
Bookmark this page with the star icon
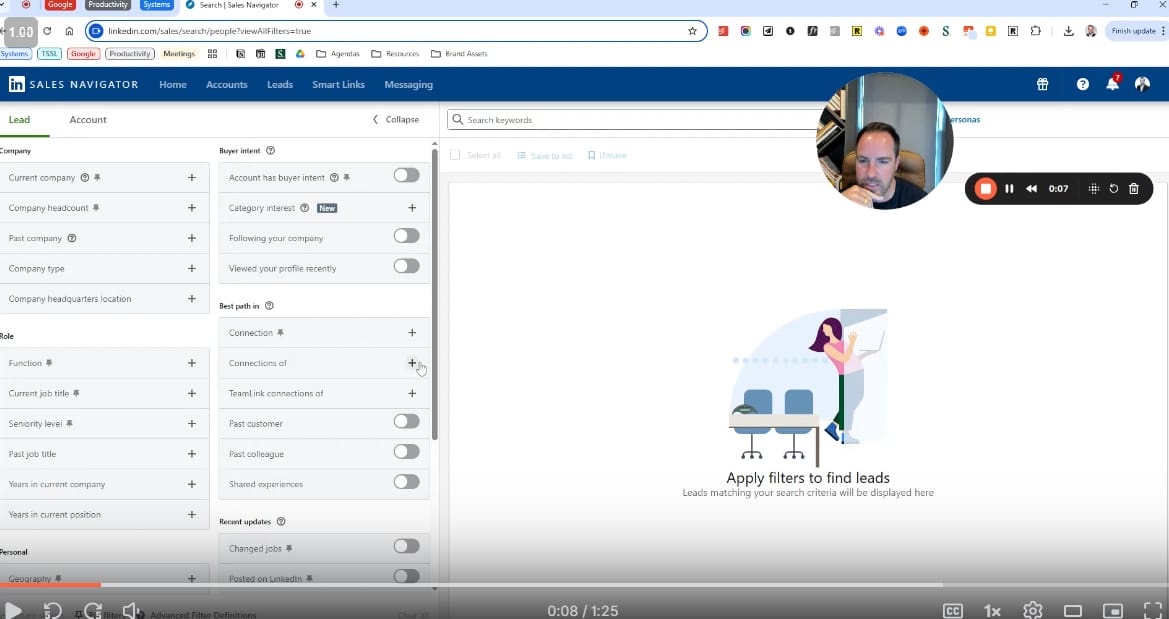tap(693, 31)
